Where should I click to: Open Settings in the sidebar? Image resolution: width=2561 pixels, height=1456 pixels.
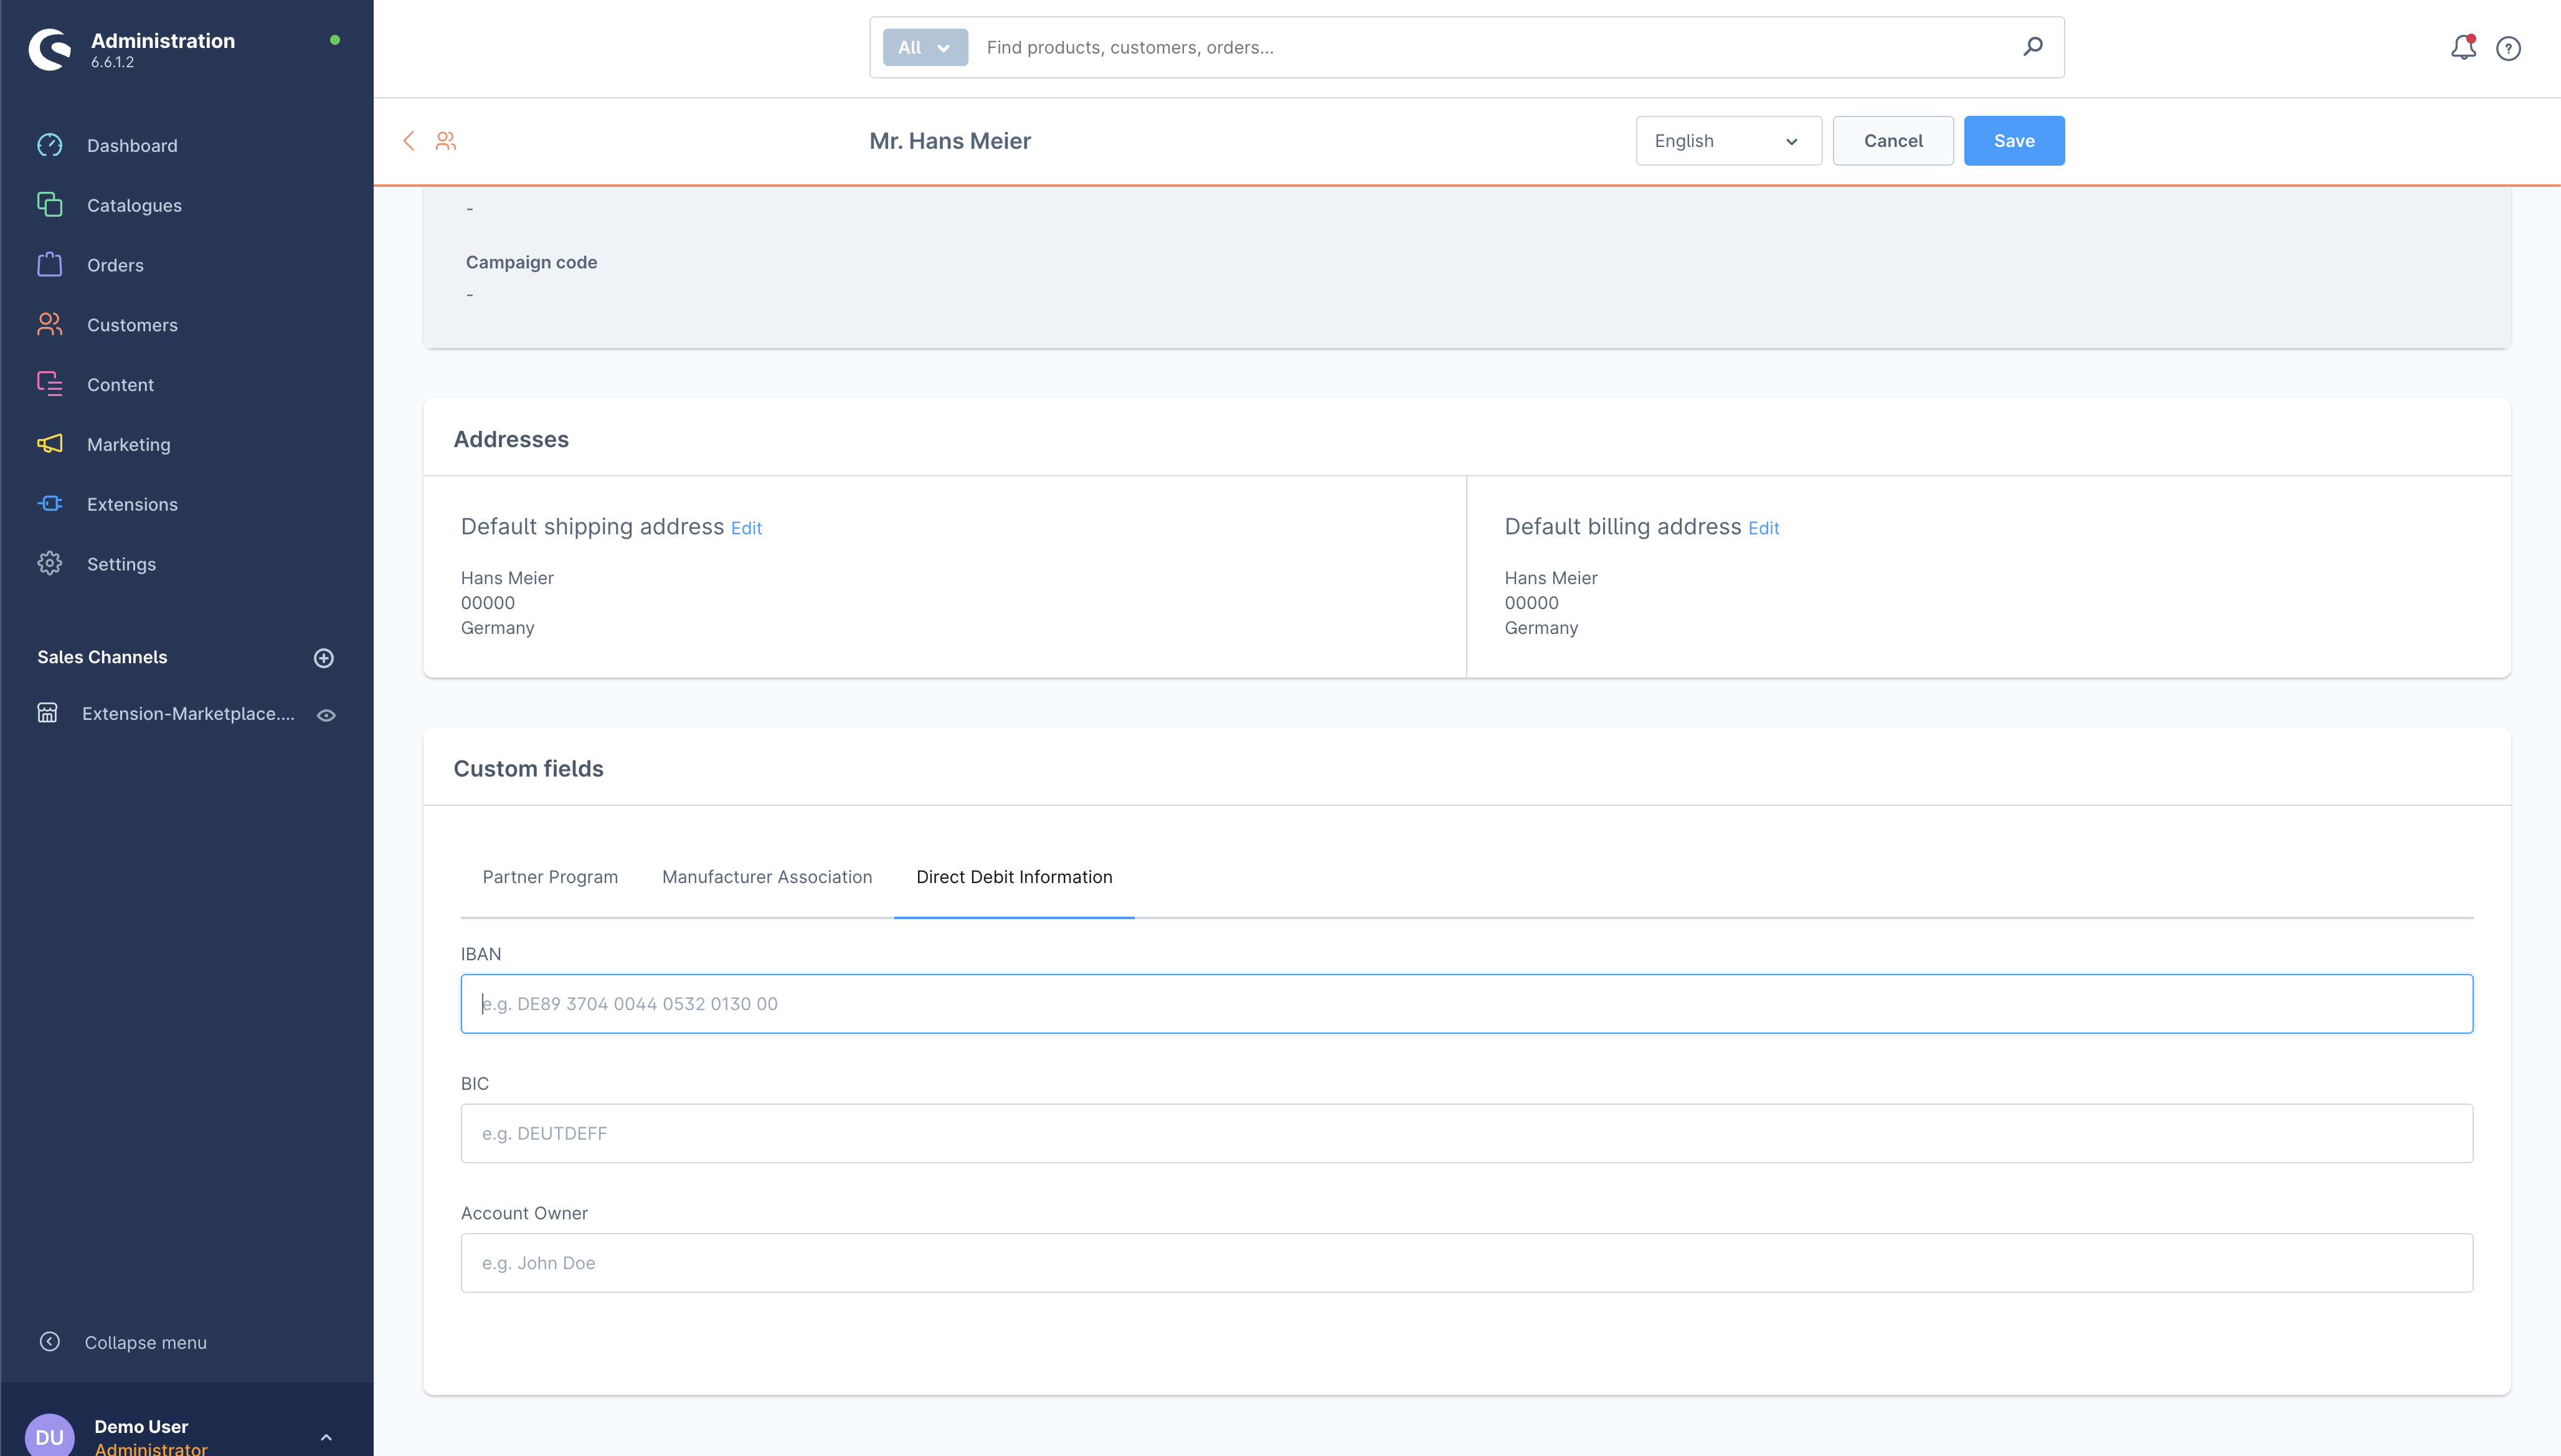pos(121,564)
